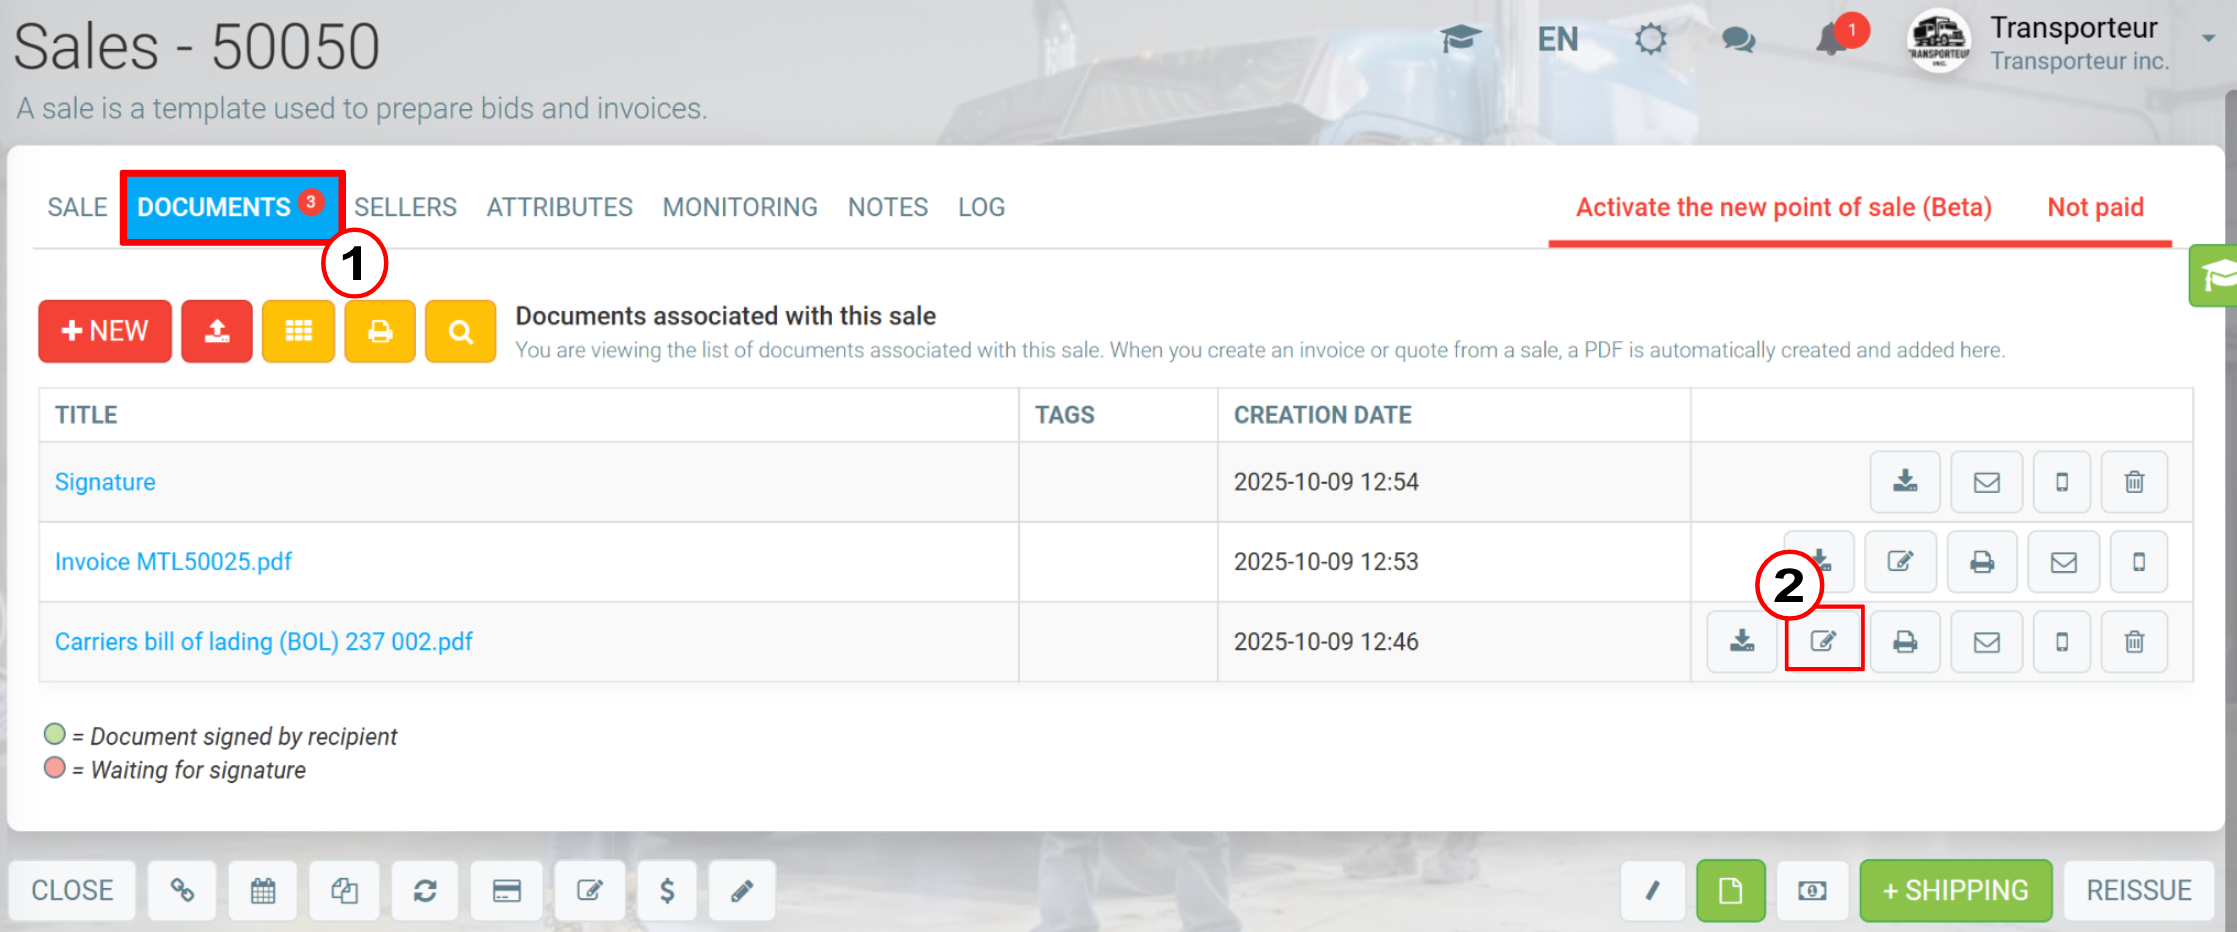The image size is (2237, 932).
Task: Open the green help cap side tab
Action: tap(2214, 275)
